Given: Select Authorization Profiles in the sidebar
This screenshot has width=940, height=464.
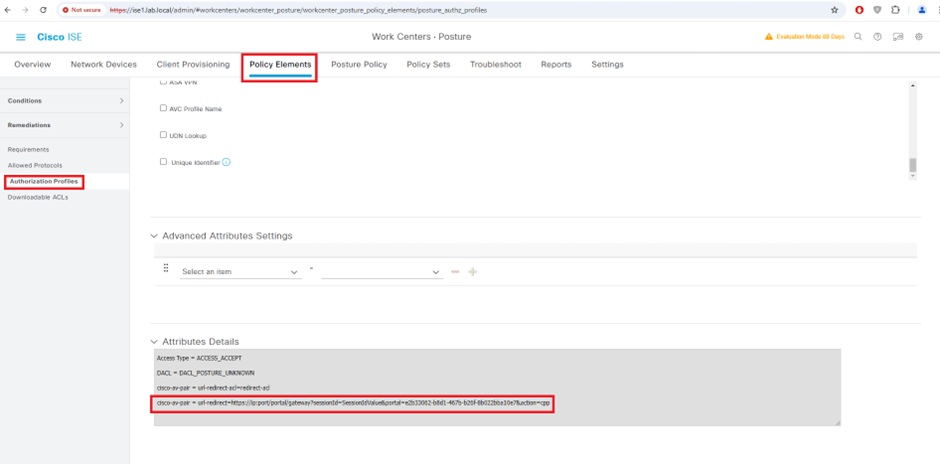Looking at the screenshot, I should tap(44, 181).
